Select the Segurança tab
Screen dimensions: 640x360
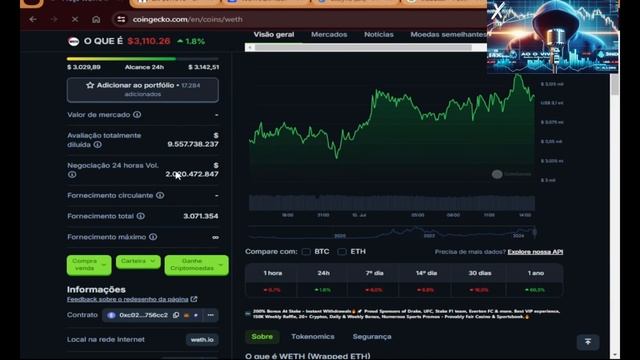[372, 337]
